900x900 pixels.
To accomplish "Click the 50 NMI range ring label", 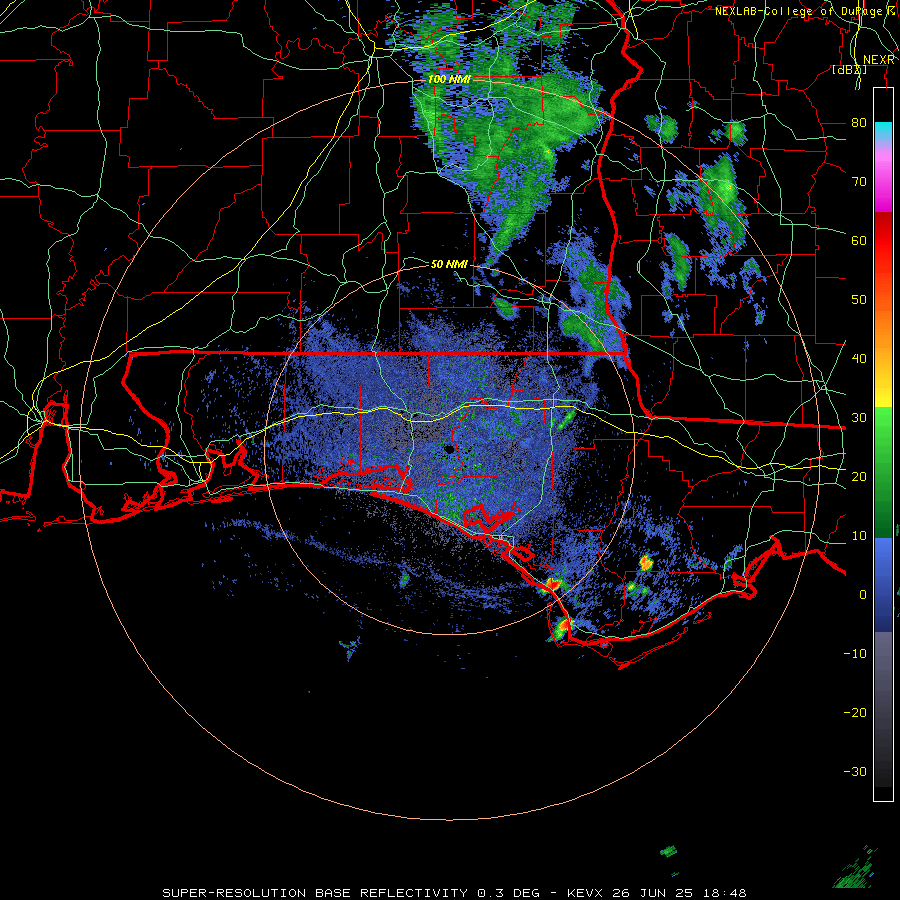I will [449, 264].
